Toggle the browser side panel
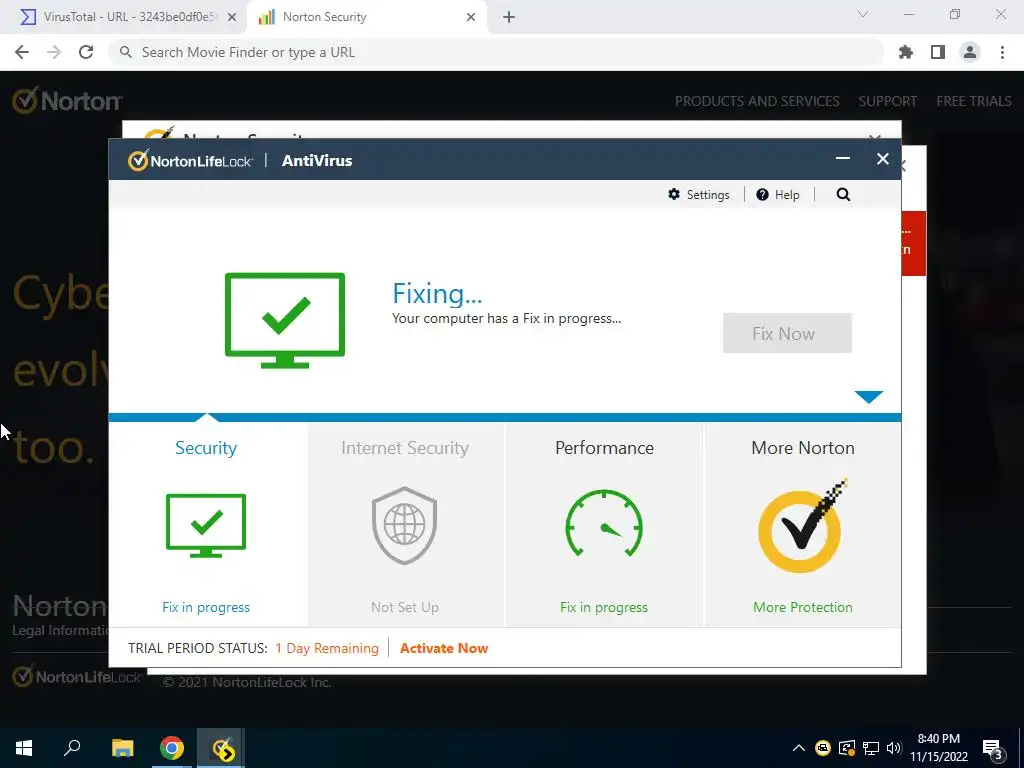The height and width of the screenshot is (768, 1024). [938, 52]
